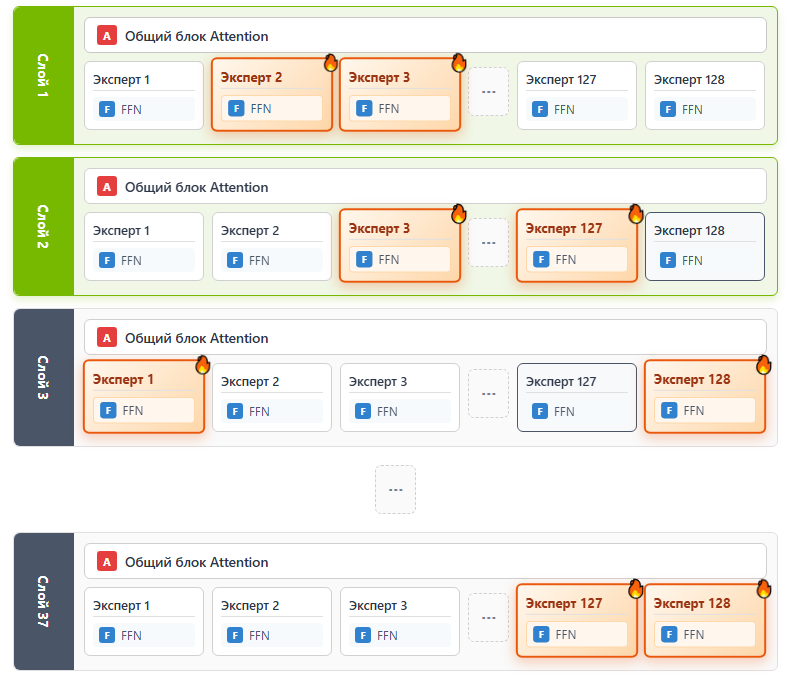Viewport: 791px width, 676px height.
Task: Click the fire icon on Эксперт 127 in Слой 2
Action: coord(636,213)
